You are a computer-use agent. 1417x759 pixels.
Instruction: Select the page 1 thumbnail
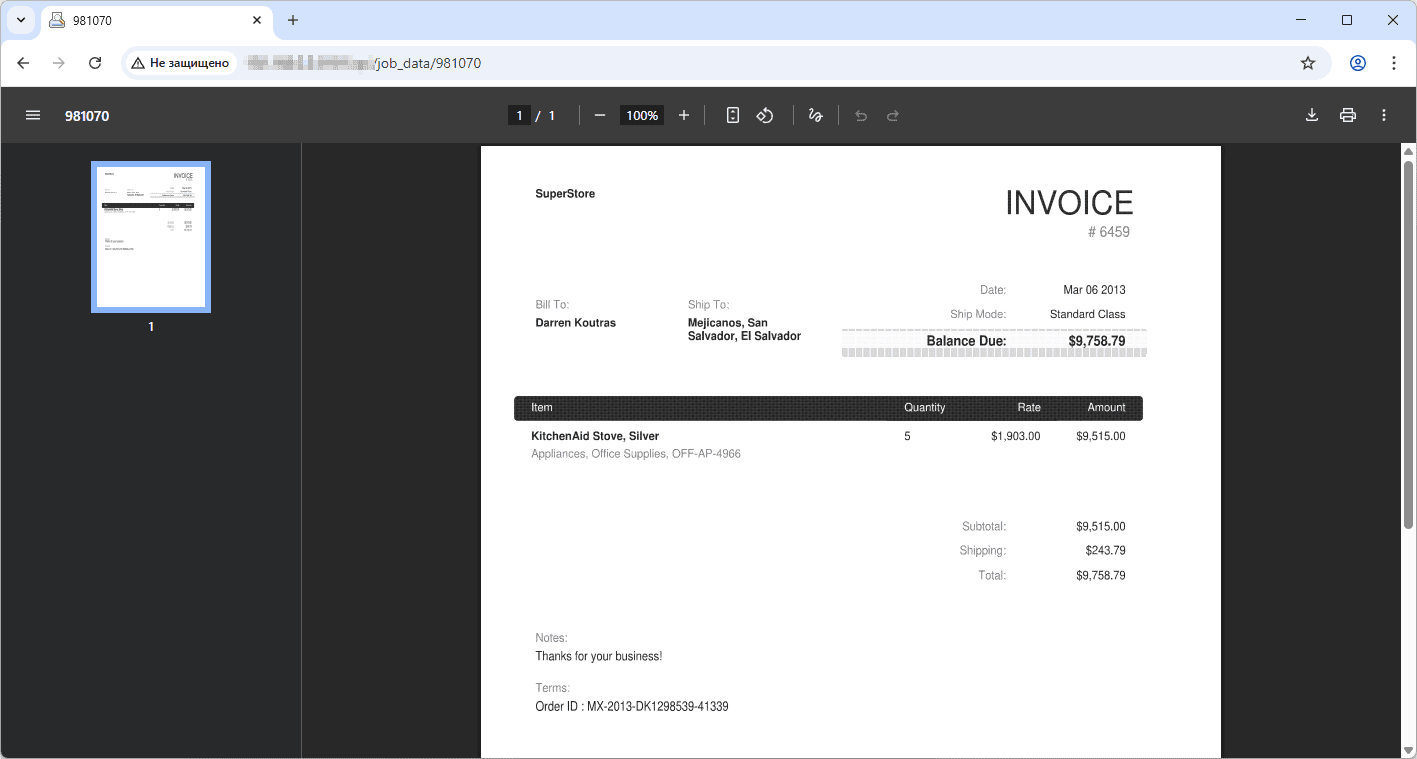point(150,236)
